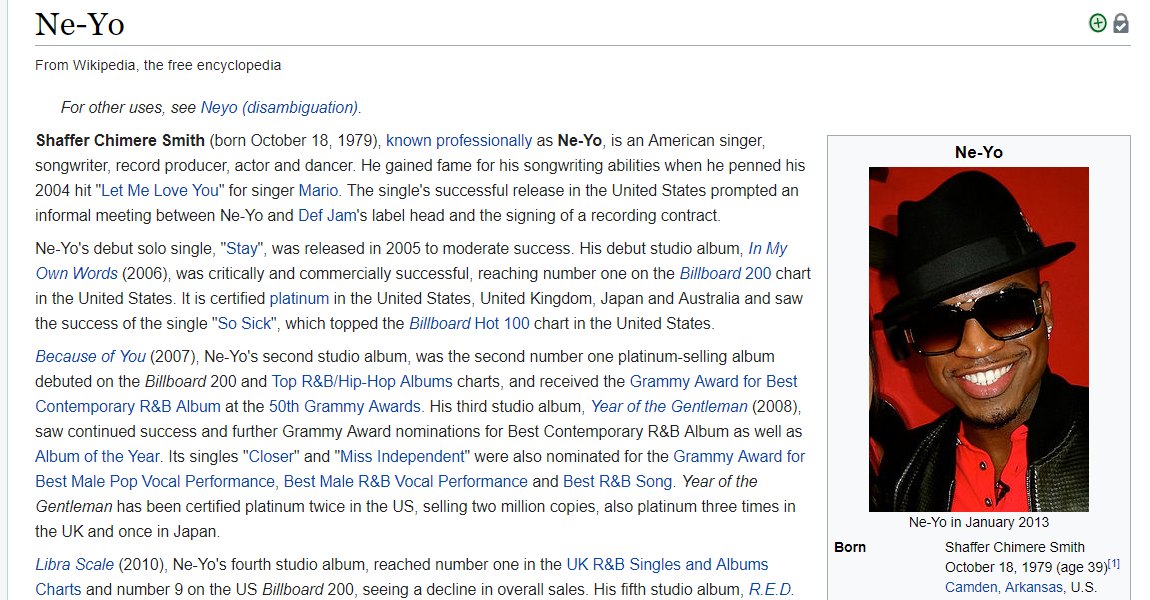Click the Album of the Year link

point(98,456)
